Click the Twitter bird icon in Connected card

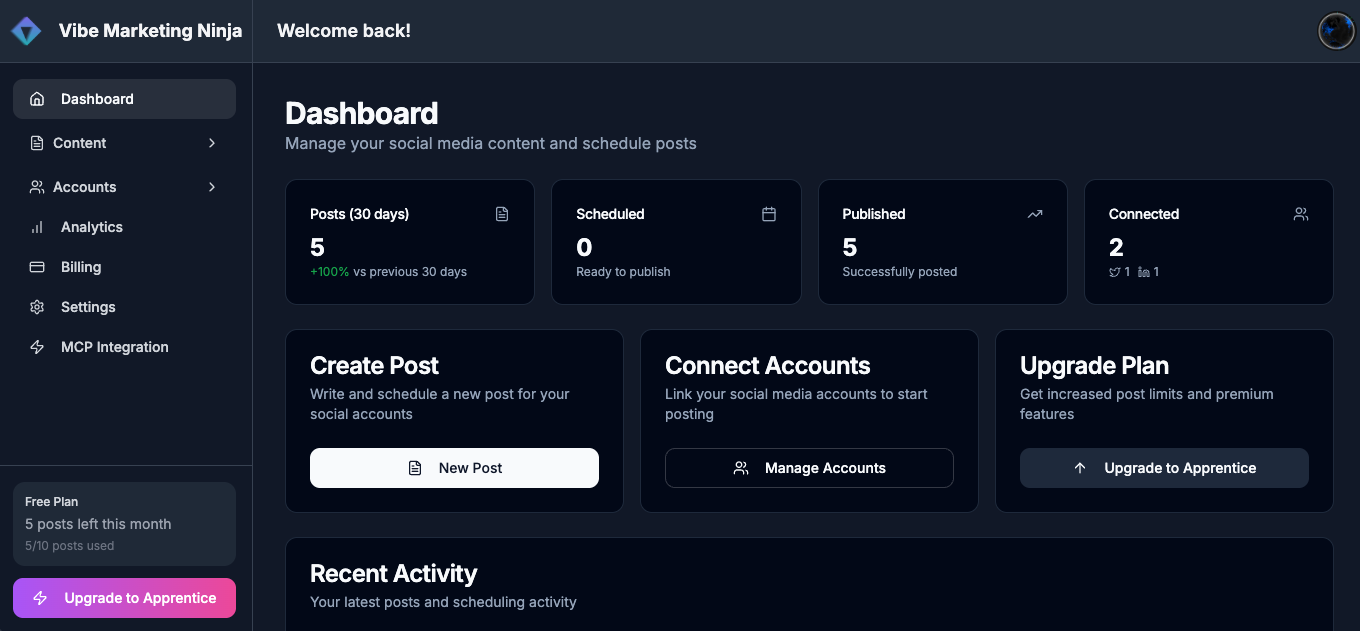click(1115, 272)
